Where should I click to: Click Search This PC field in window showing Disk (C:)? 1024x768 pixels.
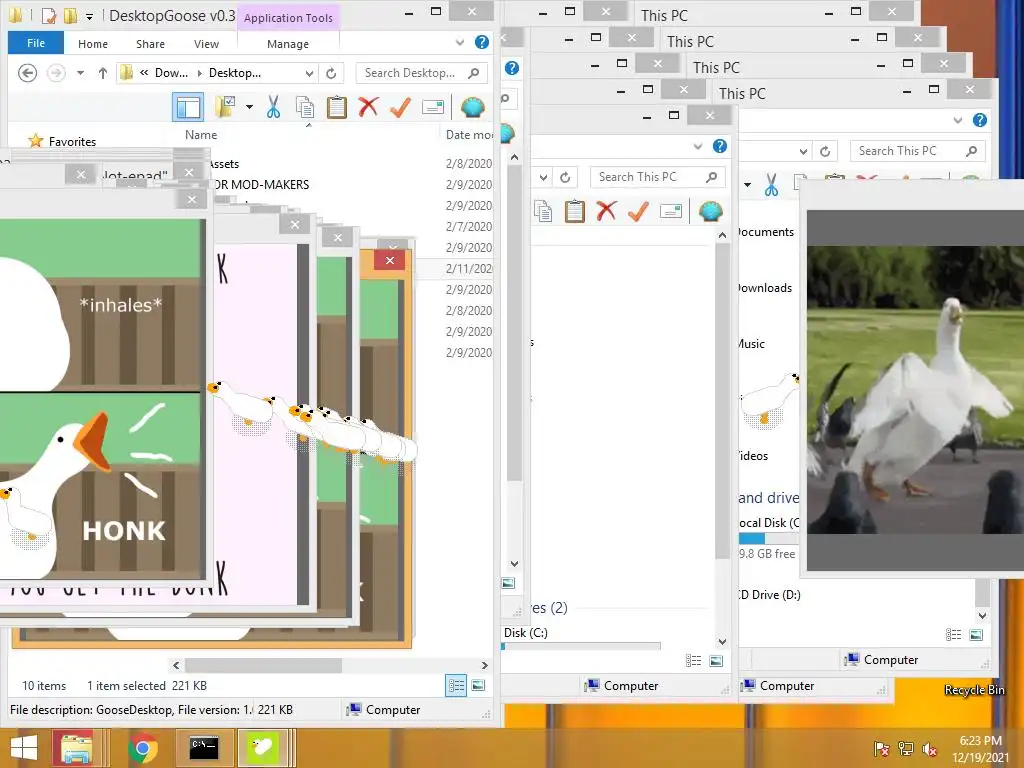(656, 177)
